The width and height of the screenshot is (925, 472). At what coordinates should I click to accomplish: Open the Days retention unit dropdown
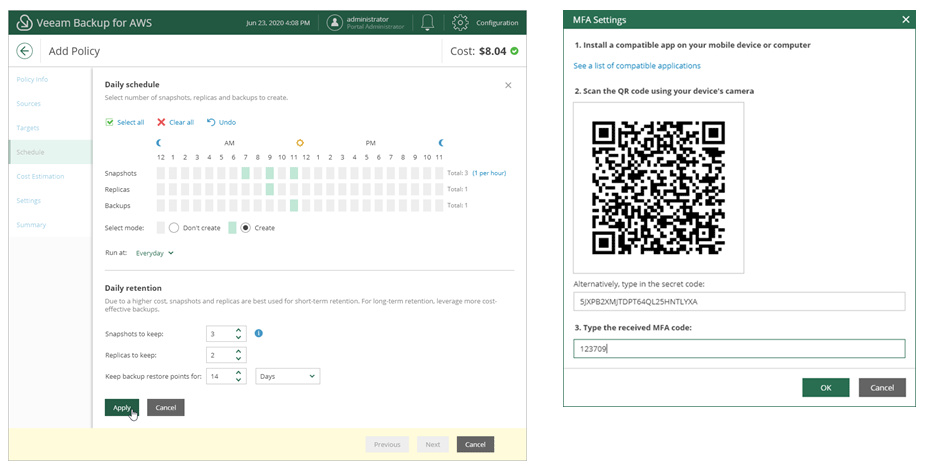click(x=288, y=376)
